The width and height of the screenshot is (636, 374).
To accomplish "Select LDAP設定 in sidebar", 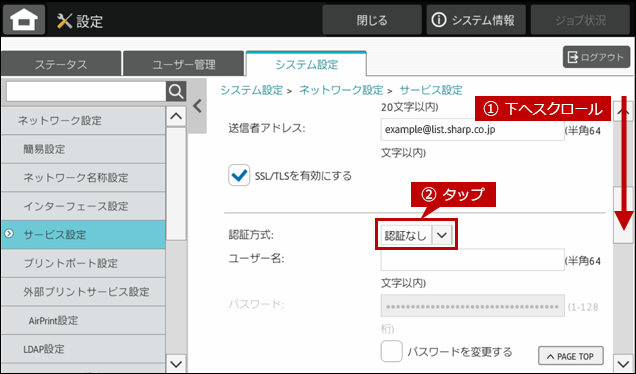I will (83, 348).
